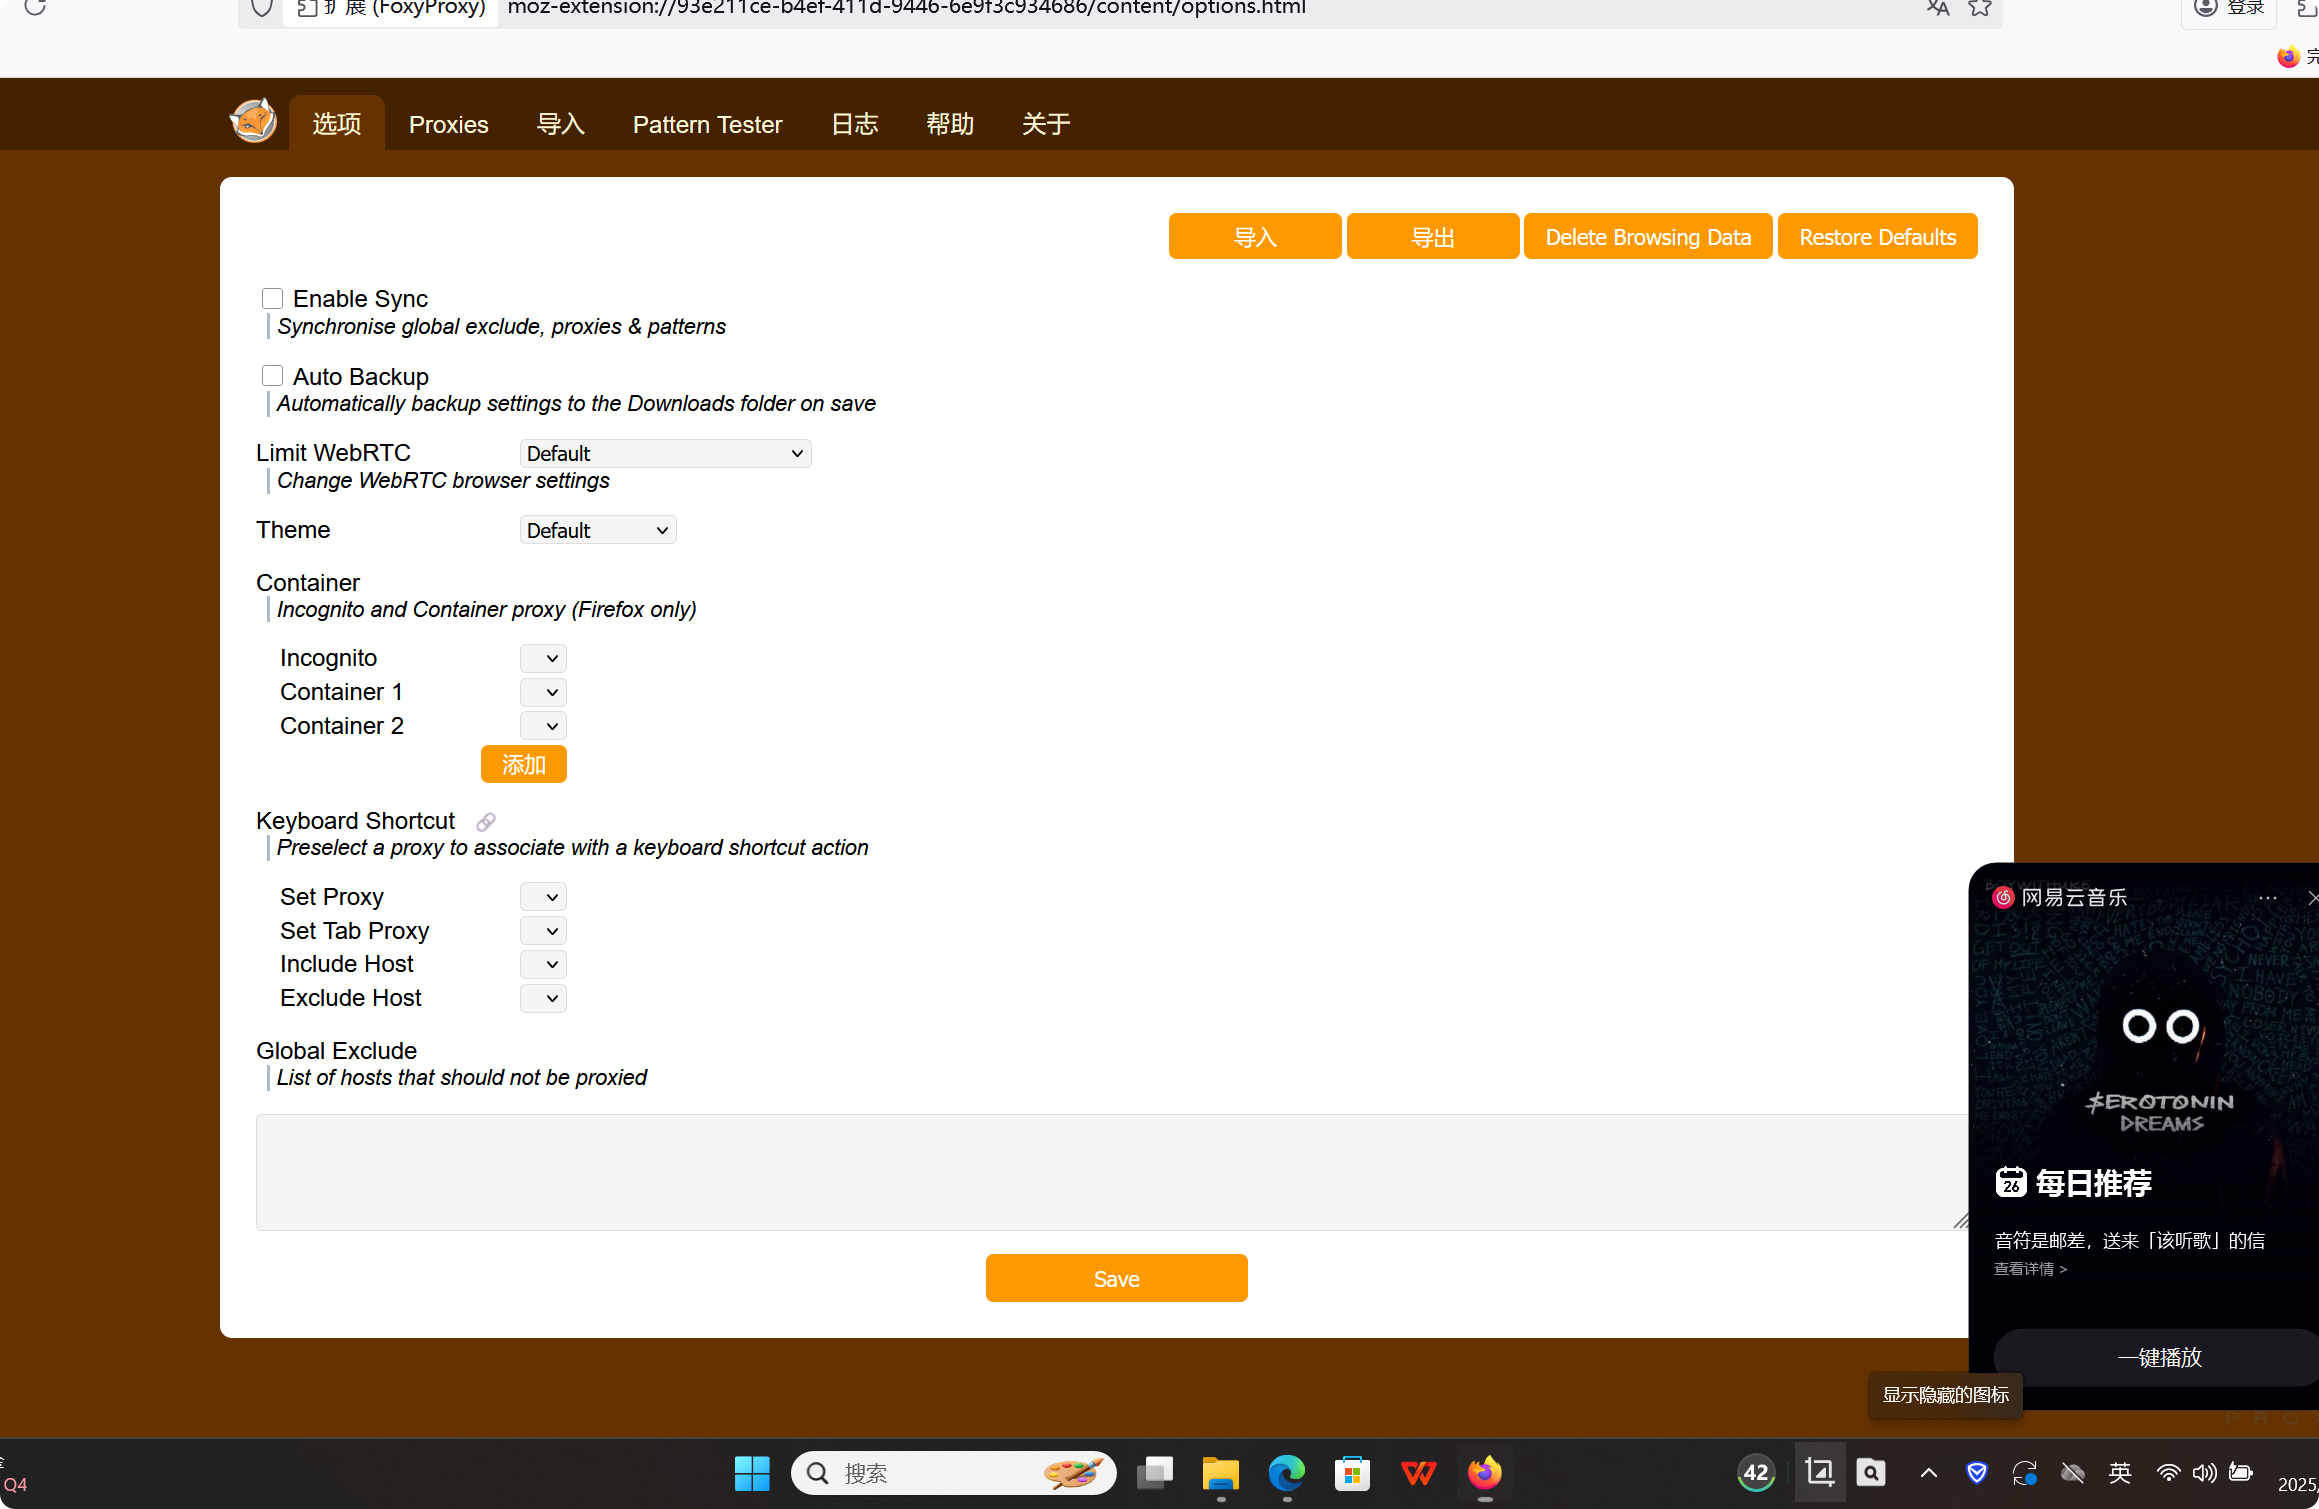Open the Theme dropdown
2319x1509 pixels.
tap(597, 531)
